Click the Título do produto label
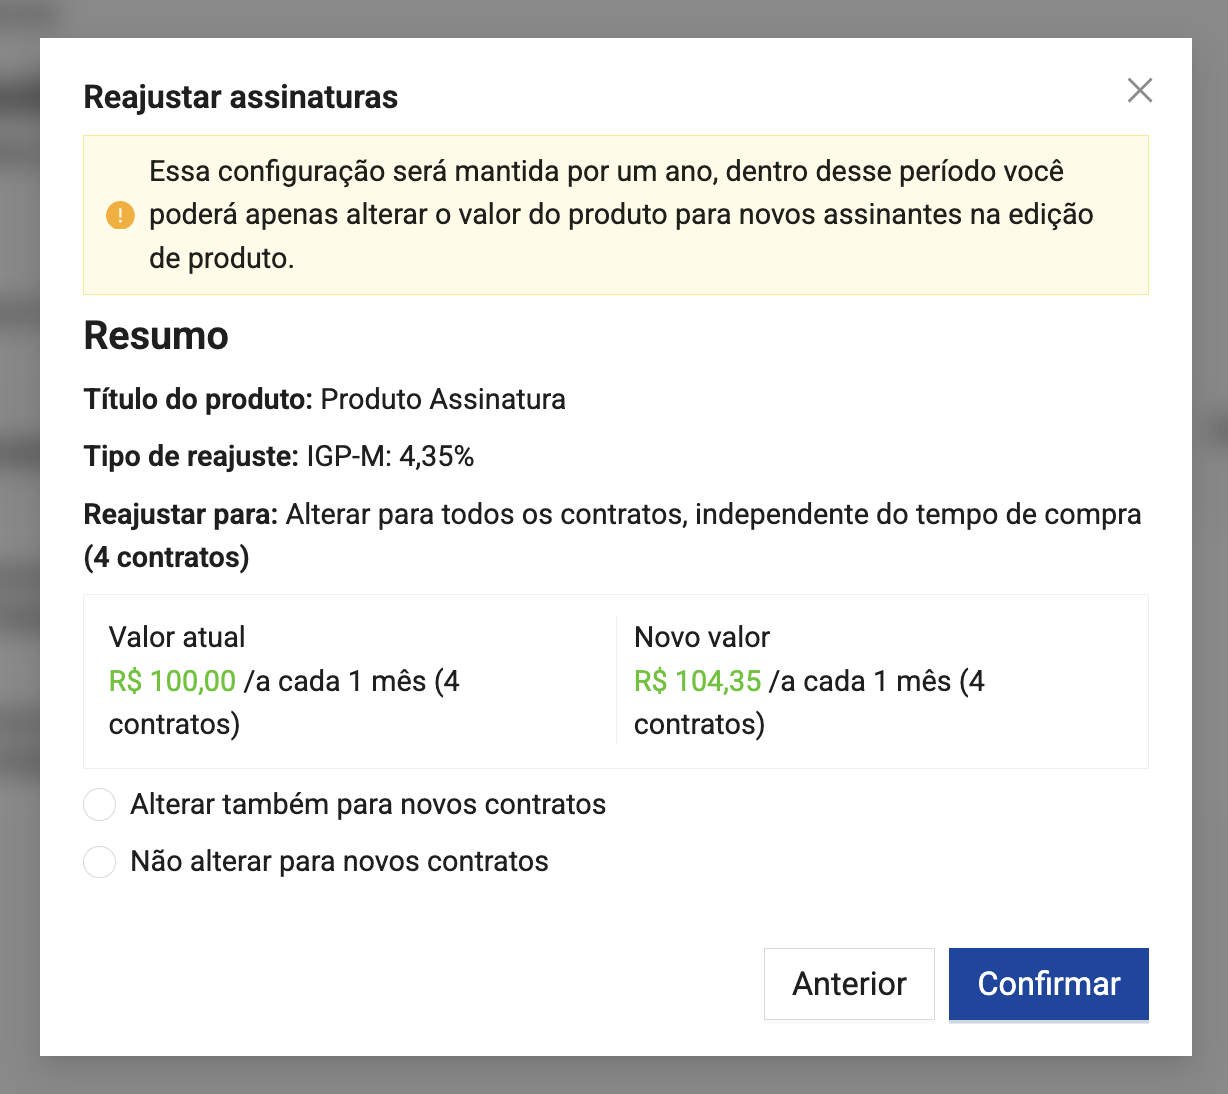Image resolution: width=1228 pixels, height=1094 pixels. [198, 400]
